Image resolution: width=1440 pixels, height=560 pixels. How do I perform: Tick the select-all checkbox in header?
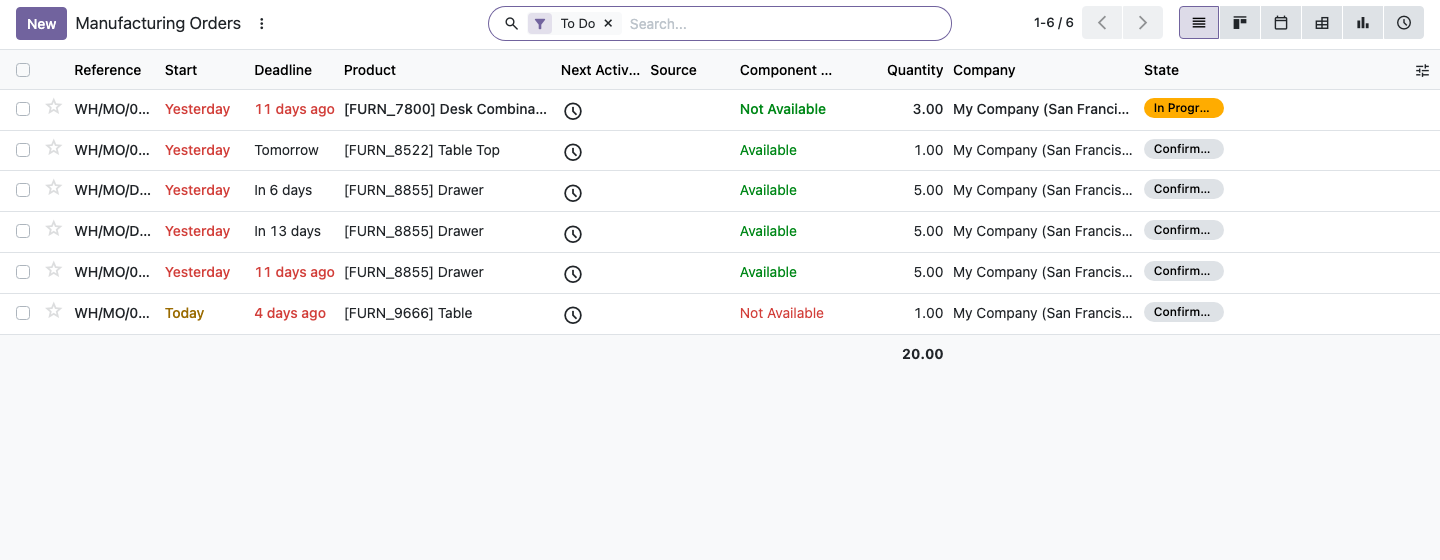click(23, 70)
